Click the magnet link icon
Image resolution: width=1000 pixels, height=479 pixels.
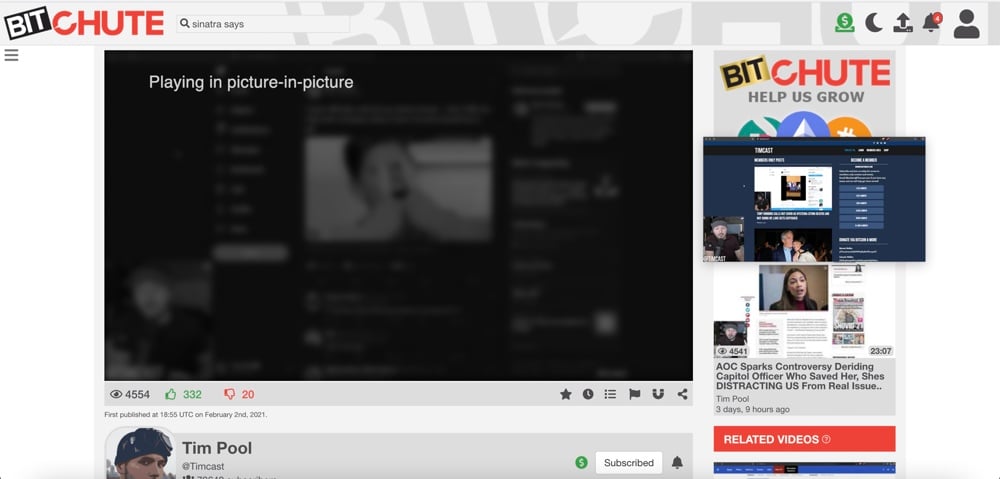pyautogui.click(x=658, y=394)
